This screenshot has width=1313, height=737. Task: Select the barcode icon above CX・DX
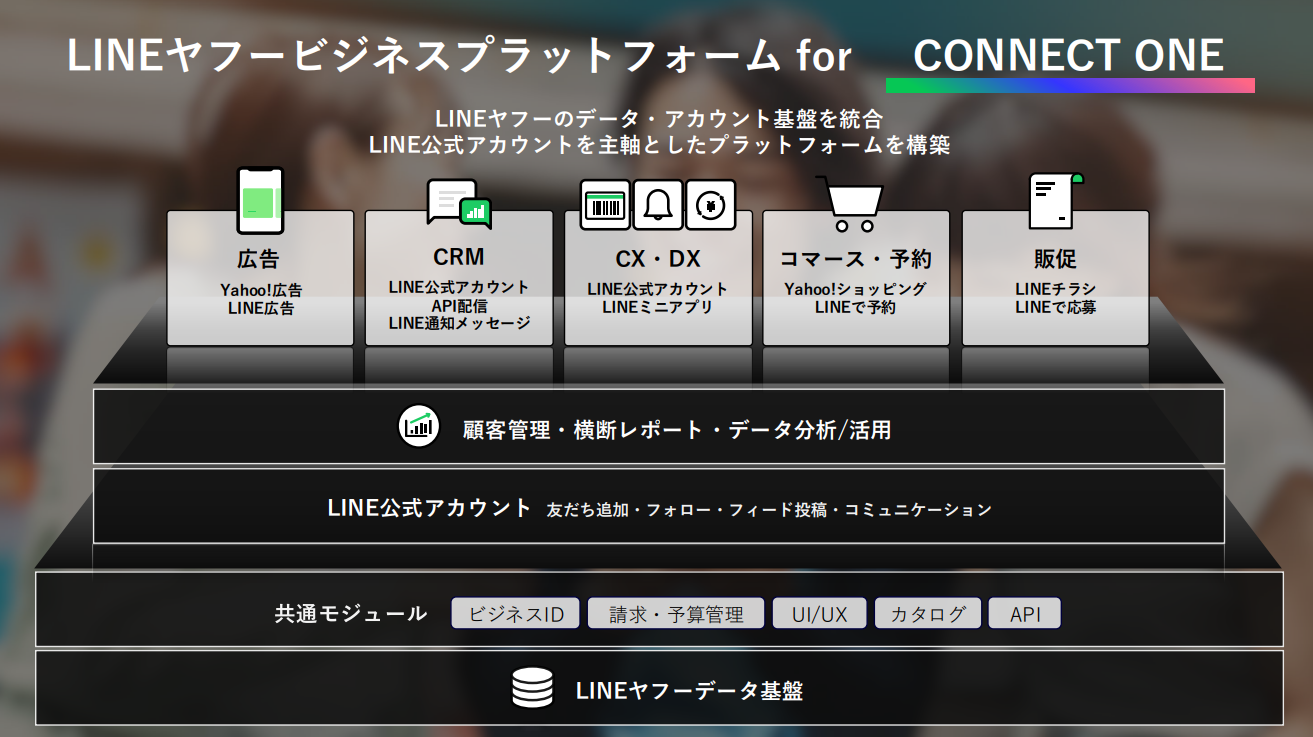pyautogui.click(x=606, y=205)
